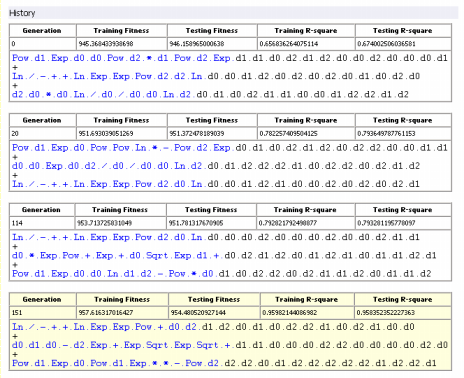
Task: Click Testing R-square header in generation 114 table
Action: pyautogui.click(x=403, y=210)
